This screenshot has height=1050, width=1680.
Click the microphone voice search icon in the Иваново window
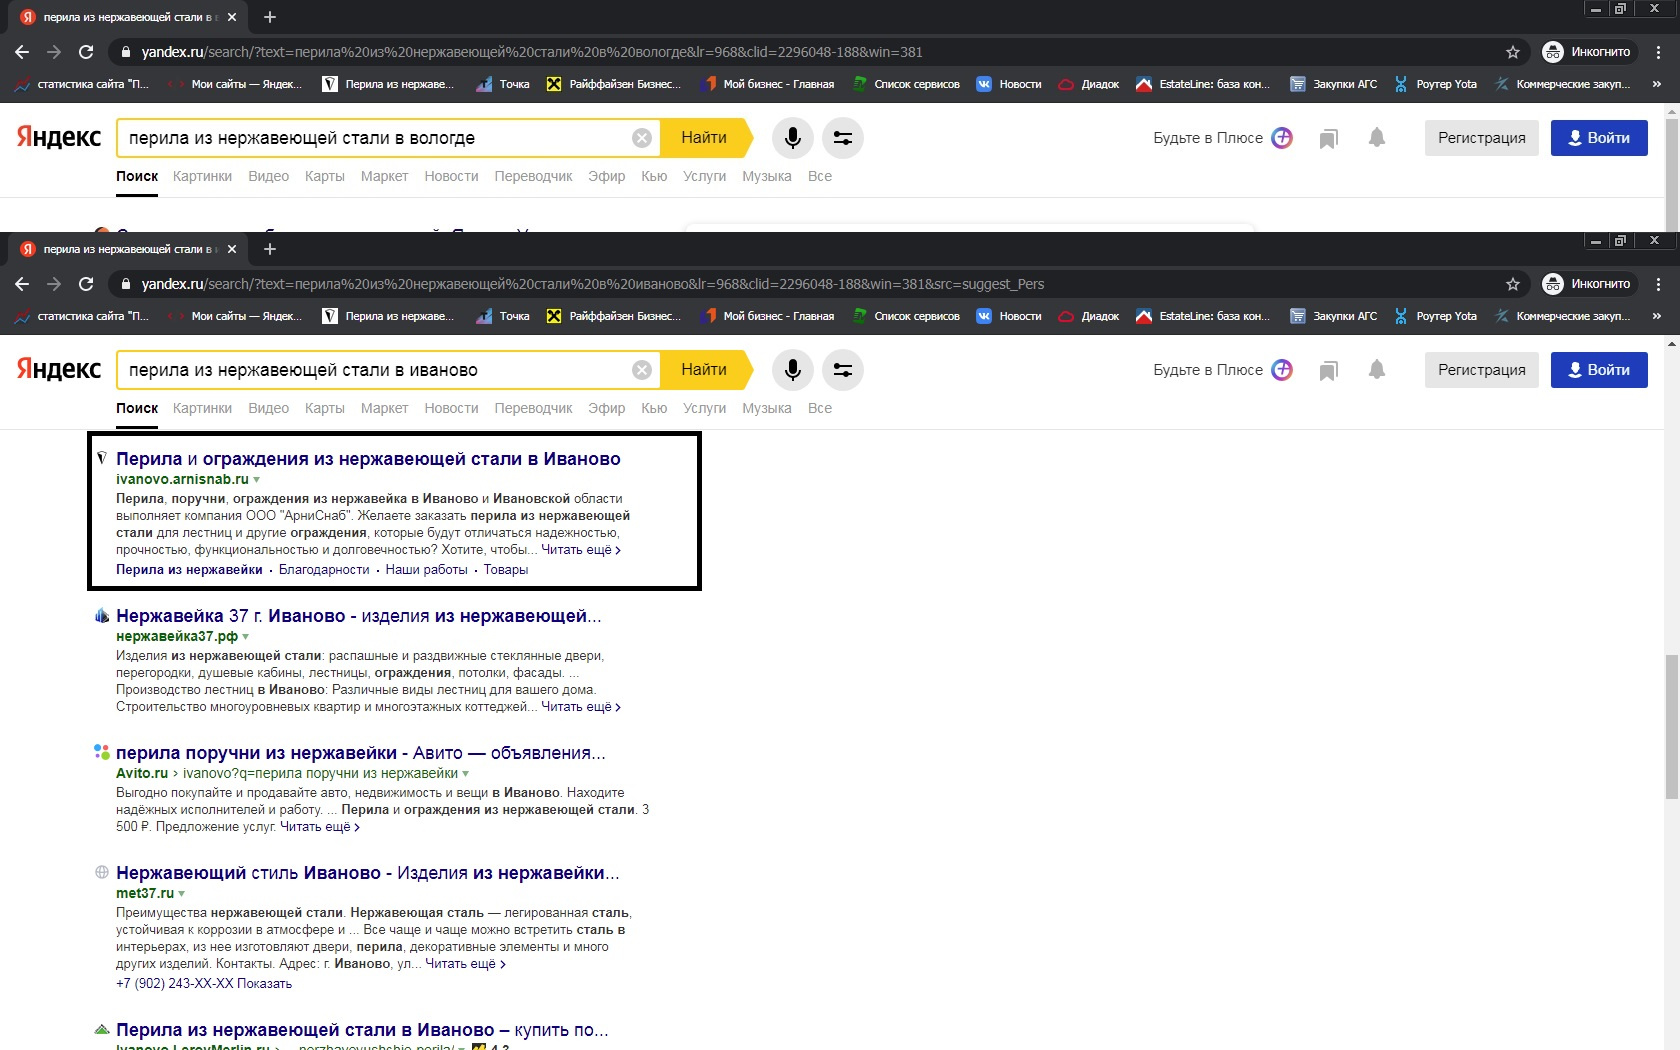pos(792,370)
